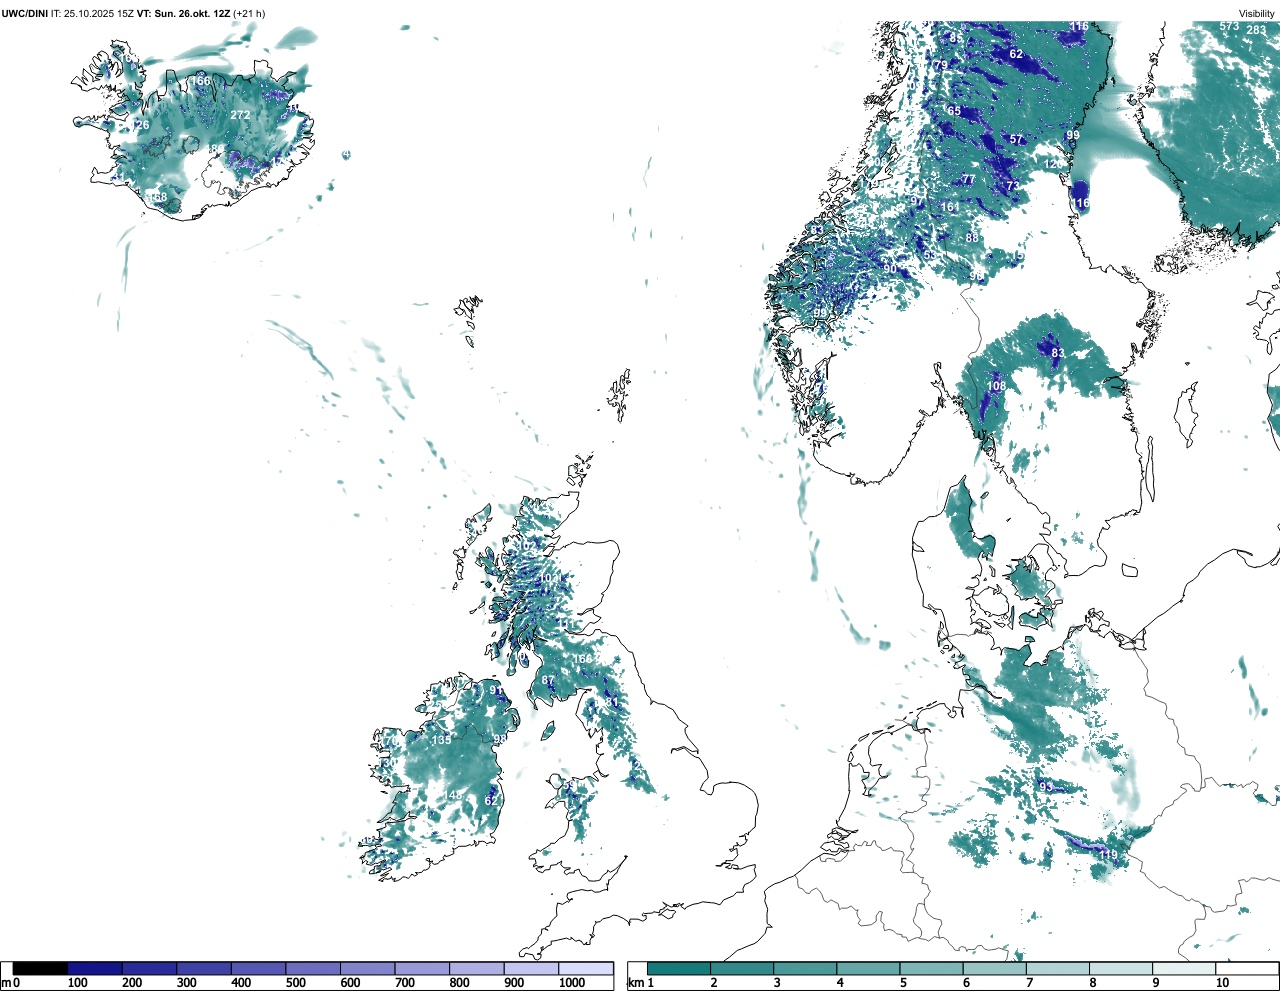The height and width of the screenshot is (991, 1280).
Task: Click the '65' value in Sweden
Action: [x=954, y=111]
